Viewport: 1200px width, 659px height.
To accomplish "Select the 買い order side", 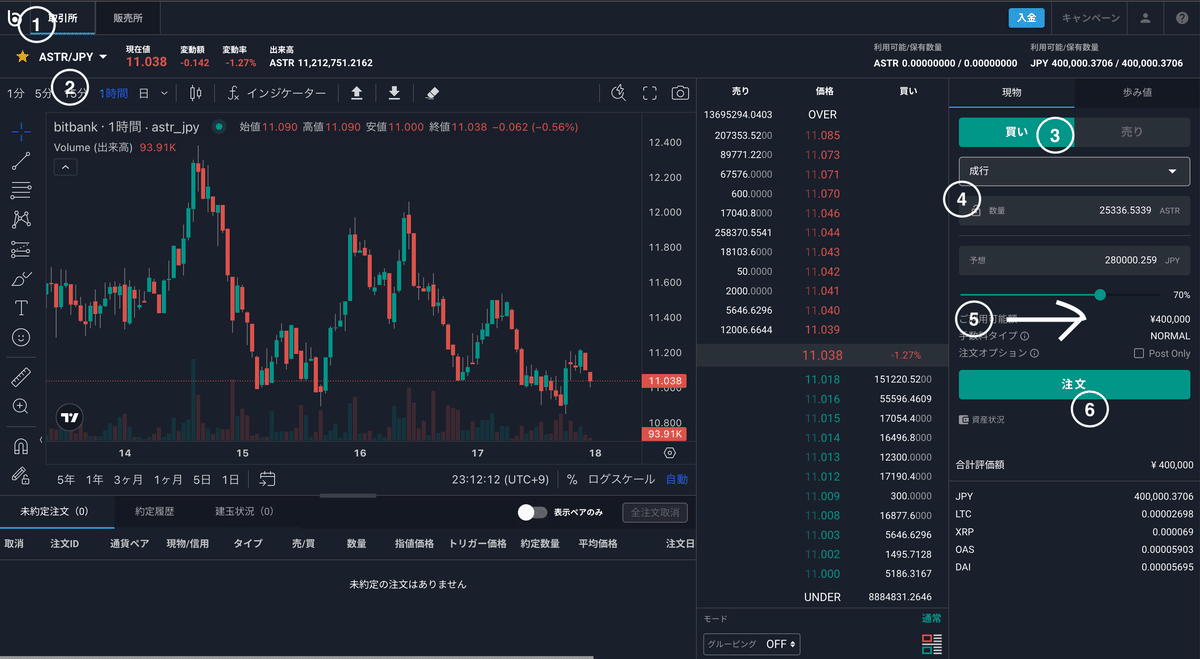I will [1016, 132].
